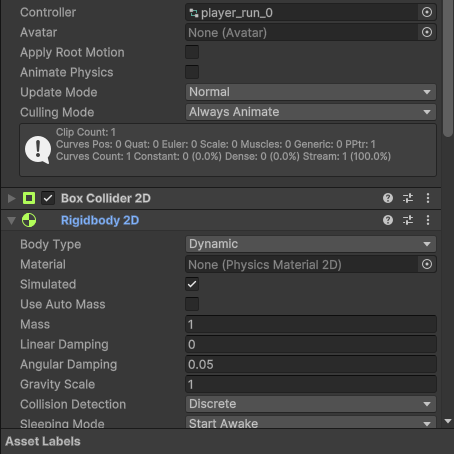The width and height of the screenshot is (454, 454).
Task: Click the Avatar label
Action: pyautogui.click(x=39, y=32)
